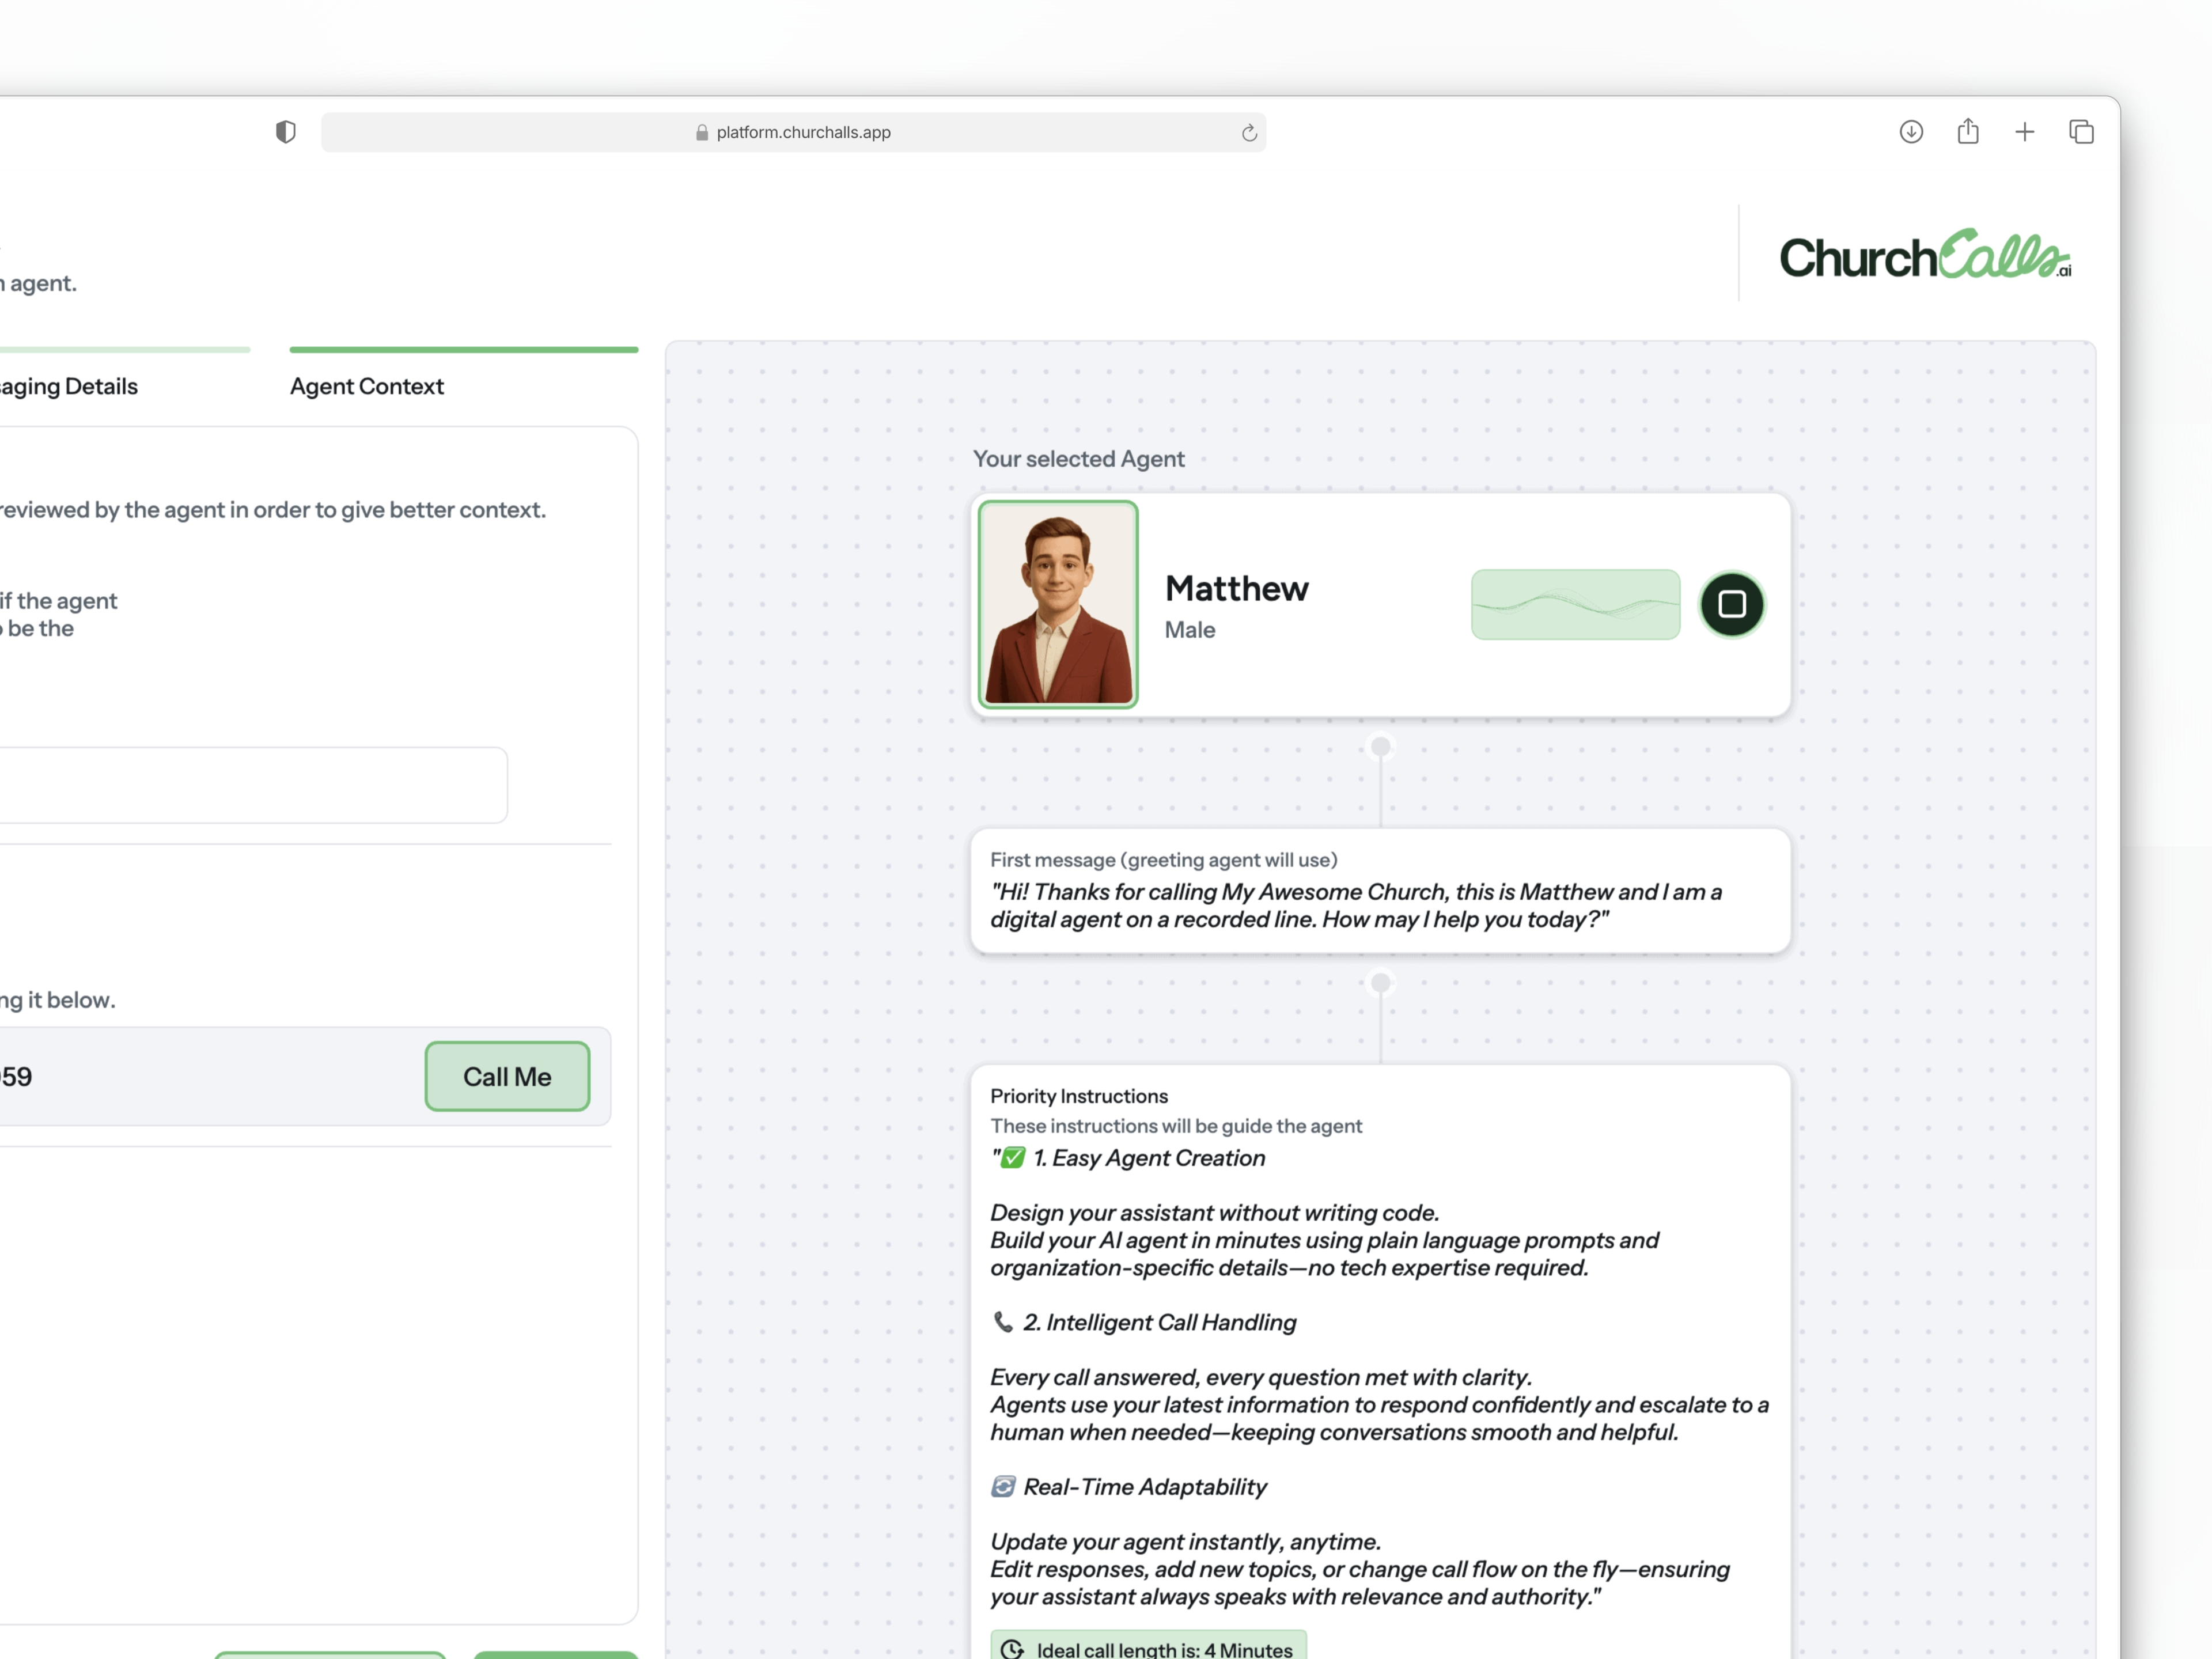Click the lock icon in the address bar
This screenshot has height=1659, width=2212.
(702, 133)
